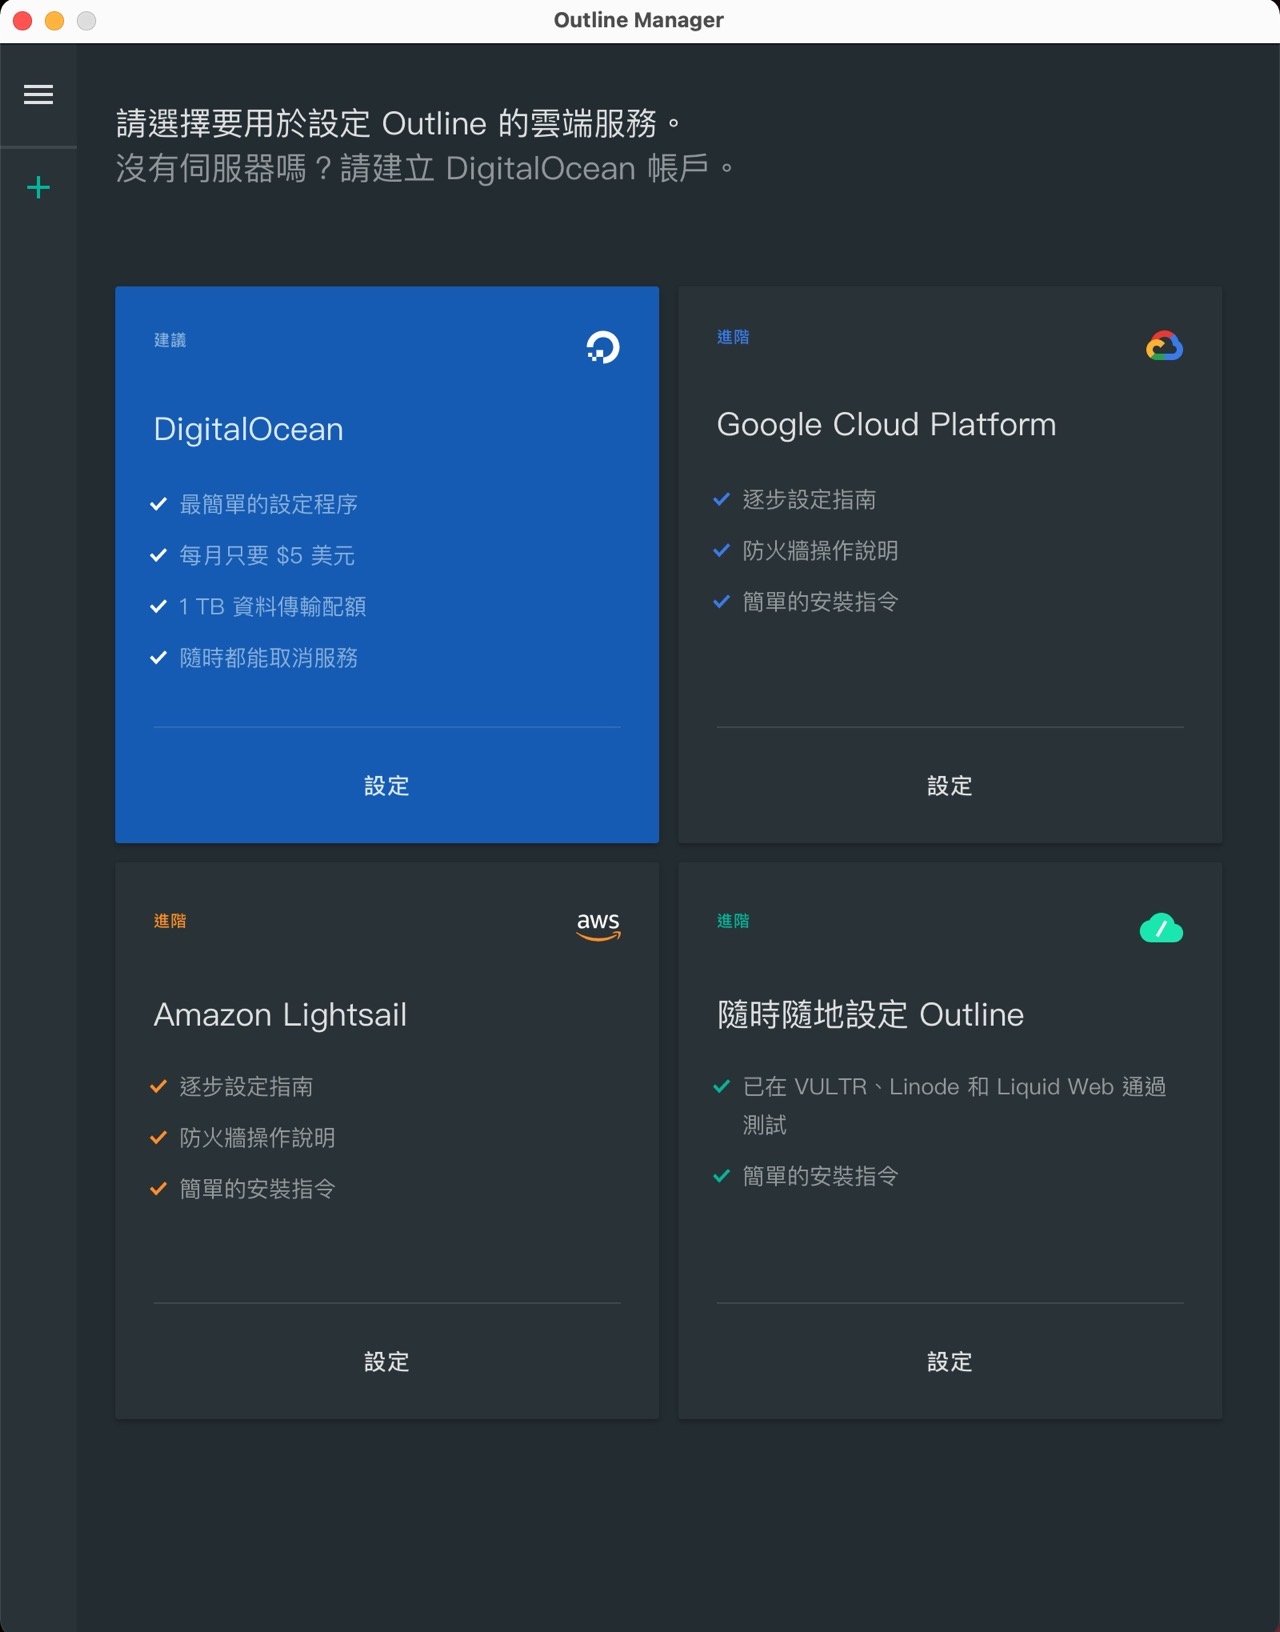Click the blue checkmark beside Google 防火牆操作說明
The height and width of the screenshot is (1632, 1280).
pyautogui.click(x=721, y=550)
